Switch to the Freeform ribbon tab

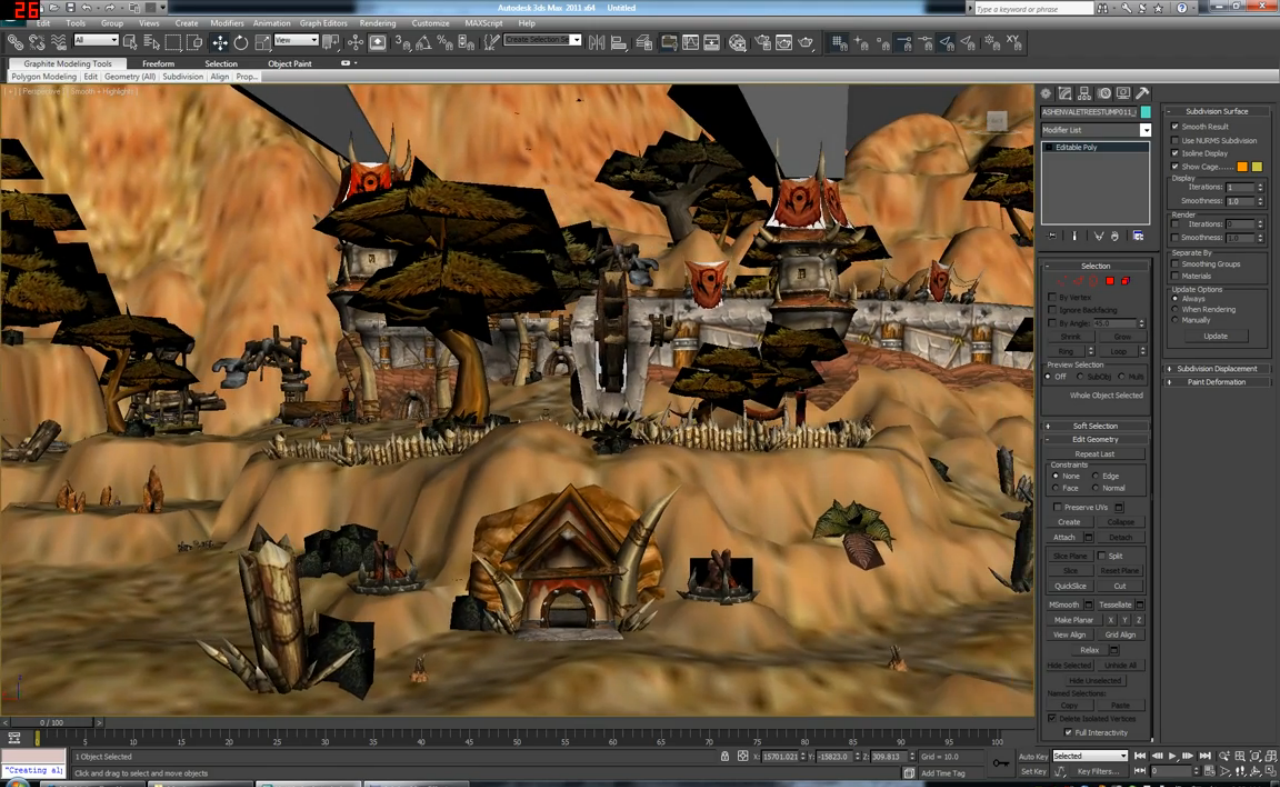click(x=158, y=63)
